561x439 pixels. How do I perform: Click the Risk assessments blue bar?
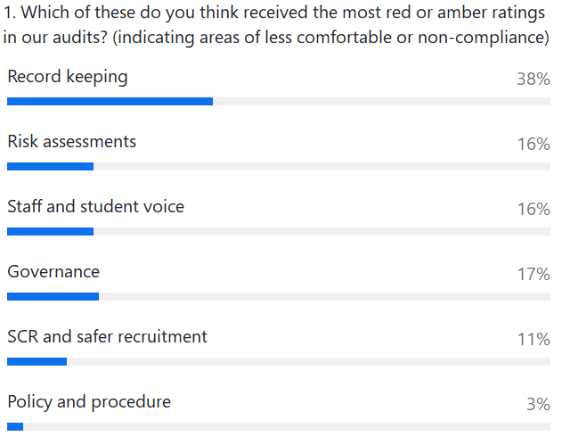pos(50,166)
